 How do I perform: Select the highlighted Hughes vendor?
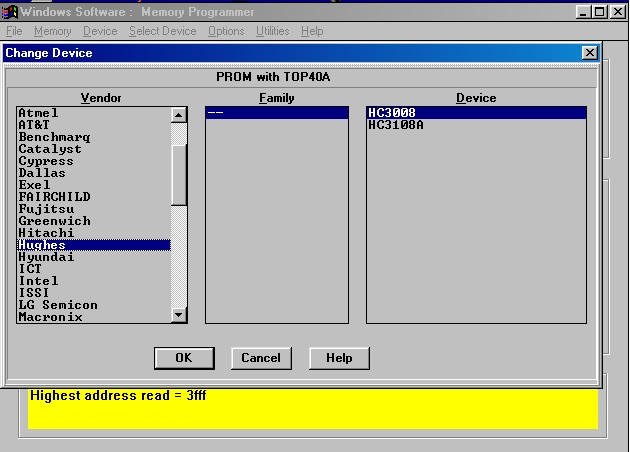[94, 245]
